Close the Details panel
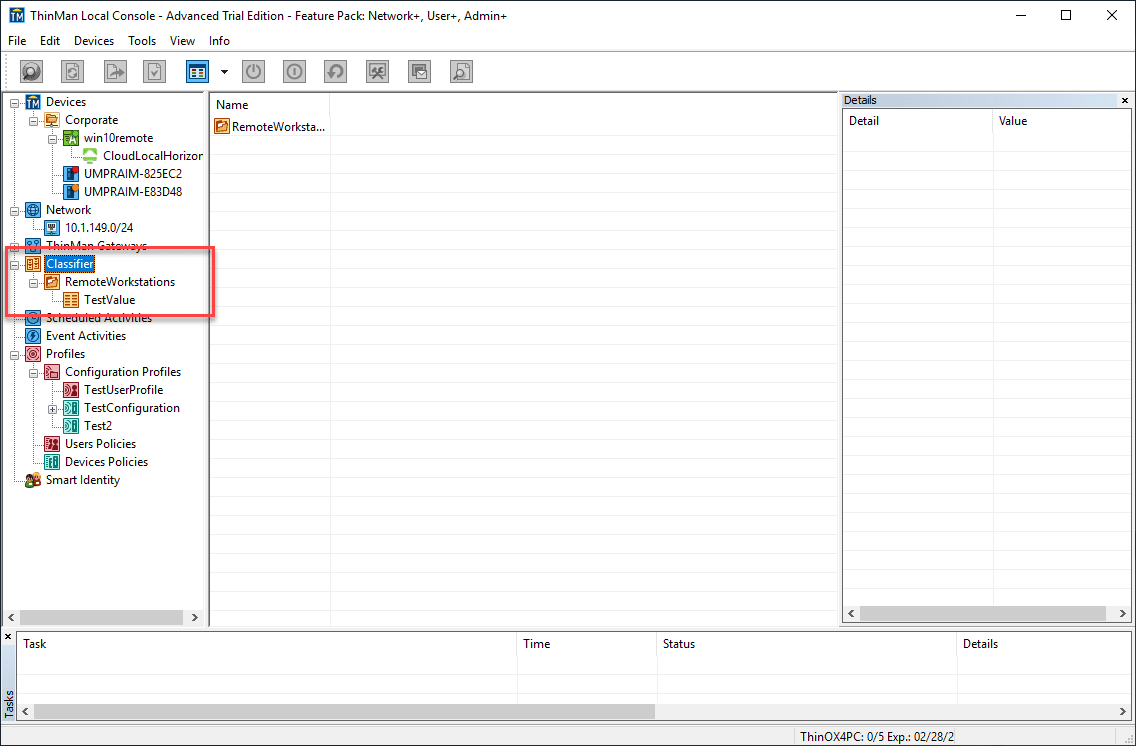Image resolution: width=1136 pixels, height=746 pixels. coord(1124,101)
